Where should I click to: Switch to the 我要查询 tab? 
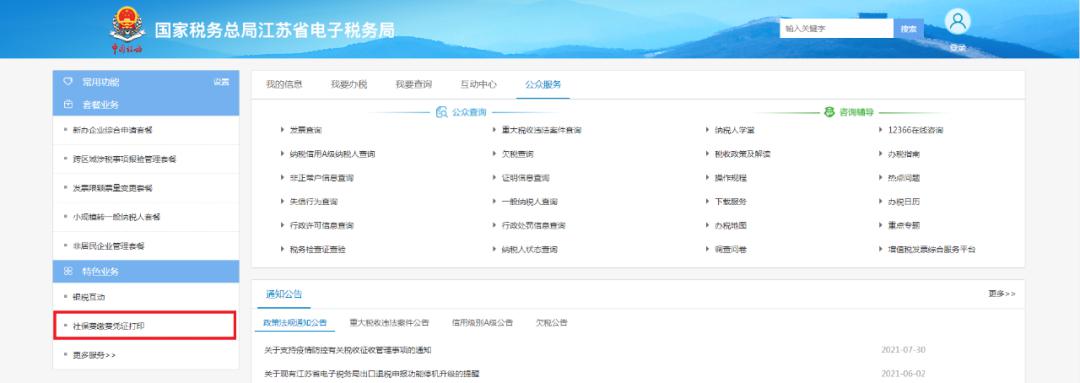point(413,85)
